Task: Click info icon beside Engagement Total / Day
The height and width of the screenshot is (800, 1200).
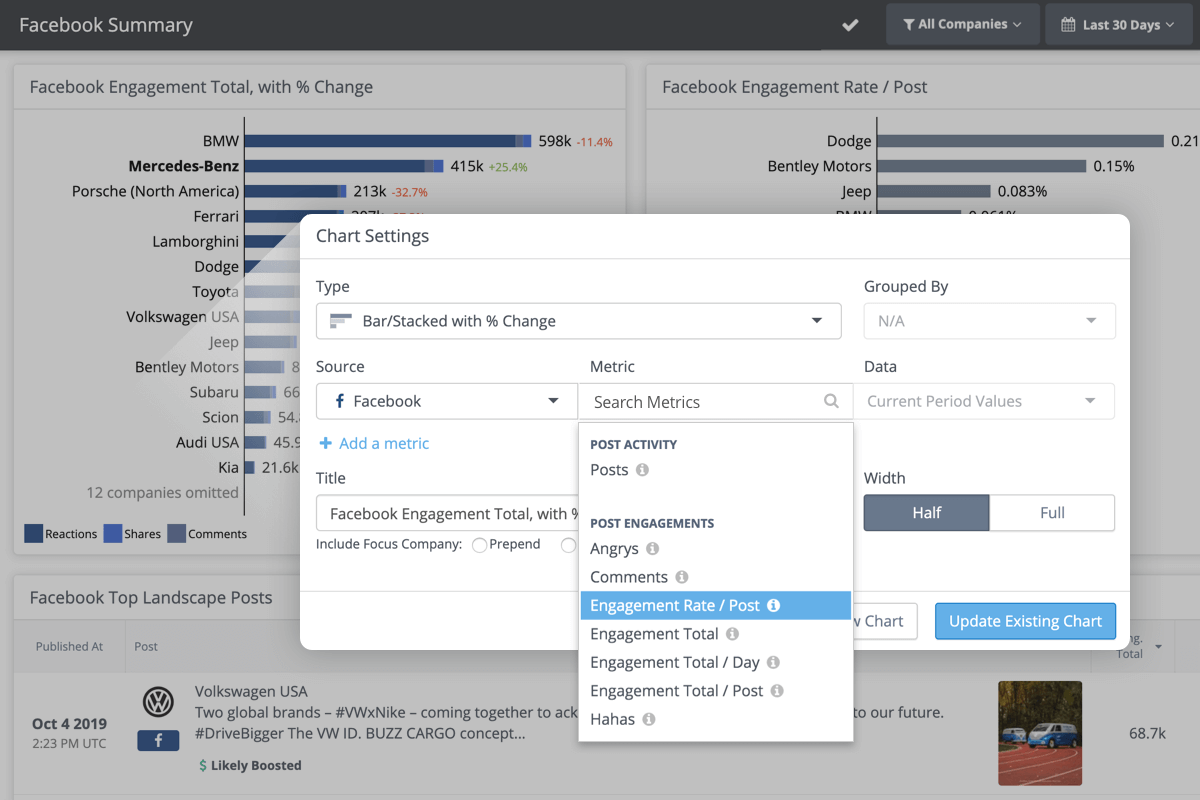Action: point(773,662)
